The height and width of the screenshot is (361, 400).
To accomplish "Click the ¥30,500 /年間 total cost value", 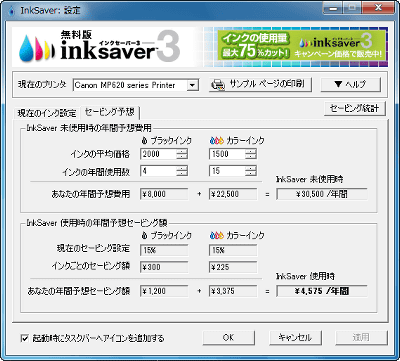I will click(x=322, y=194).
